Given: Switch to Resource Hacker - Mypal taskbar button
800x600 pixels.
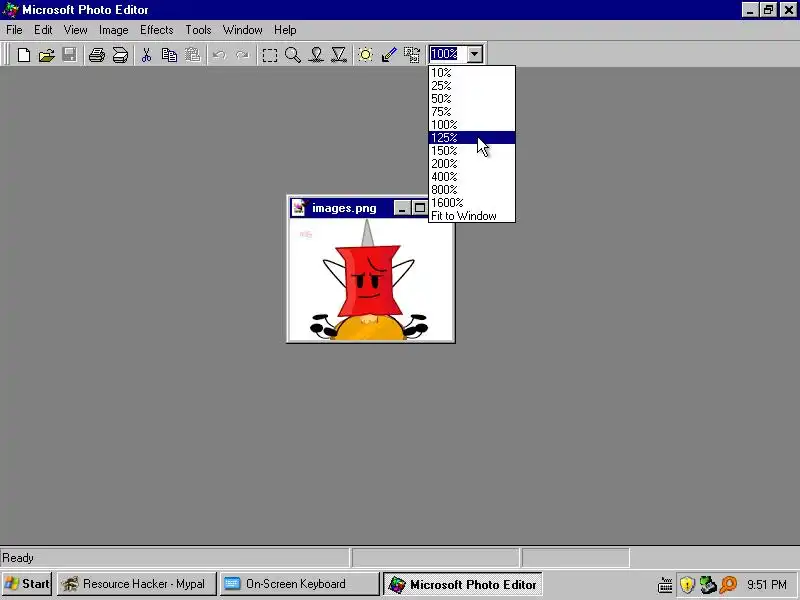Looking at the screenshot, I should click(136, 584).
